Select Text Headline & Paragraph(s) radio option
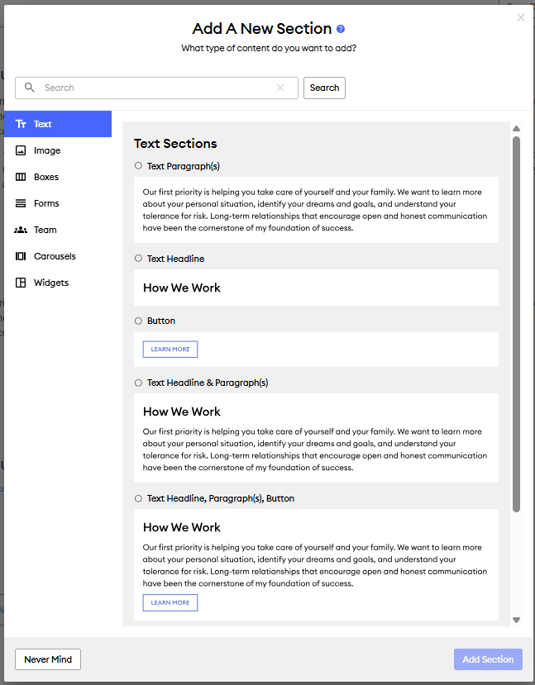Image resolution: width=535 pixels, height=685 pixels. 138,383
